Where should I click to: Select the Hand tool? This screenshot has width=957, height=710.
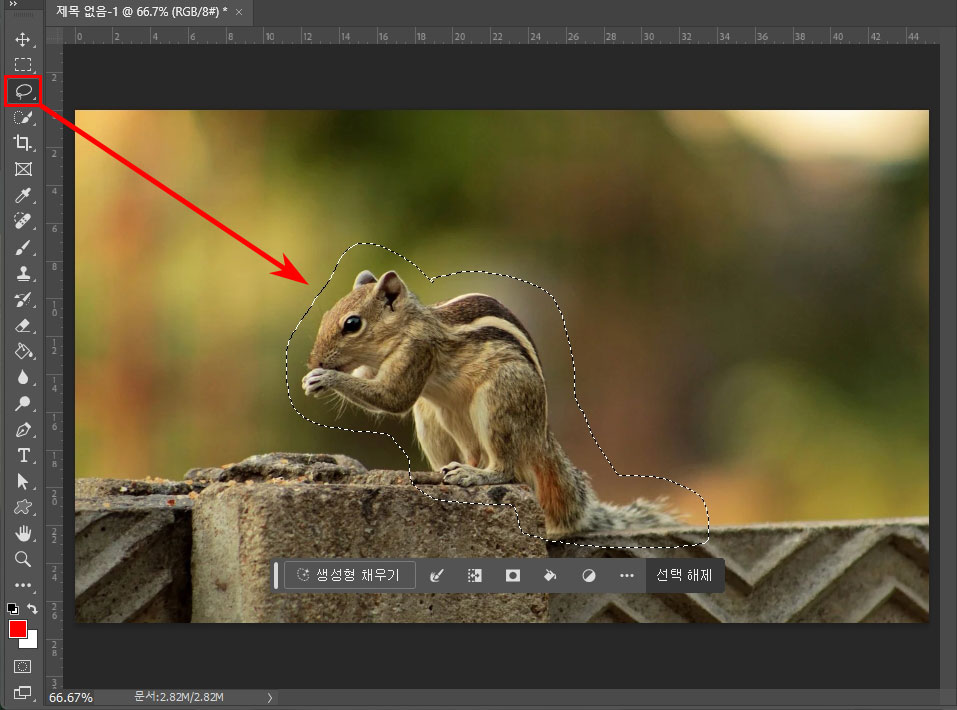(23, 534)
